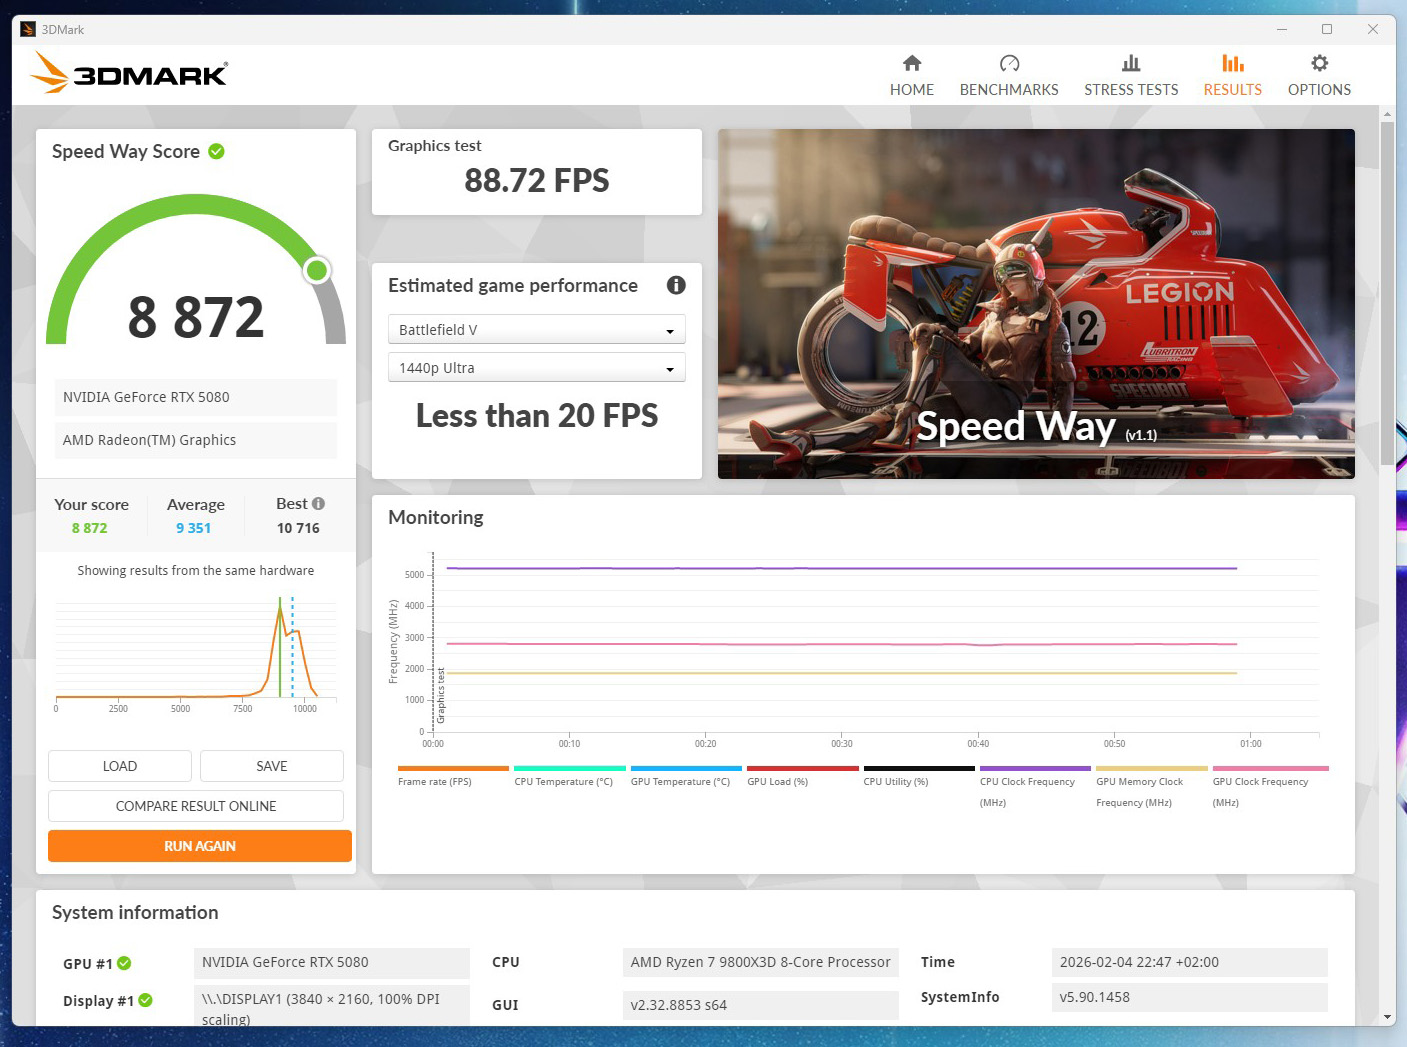Click the Speed Way benchmark image
The image size is (1407, 1047).
pyautogui.click(x=1036, y=304)
